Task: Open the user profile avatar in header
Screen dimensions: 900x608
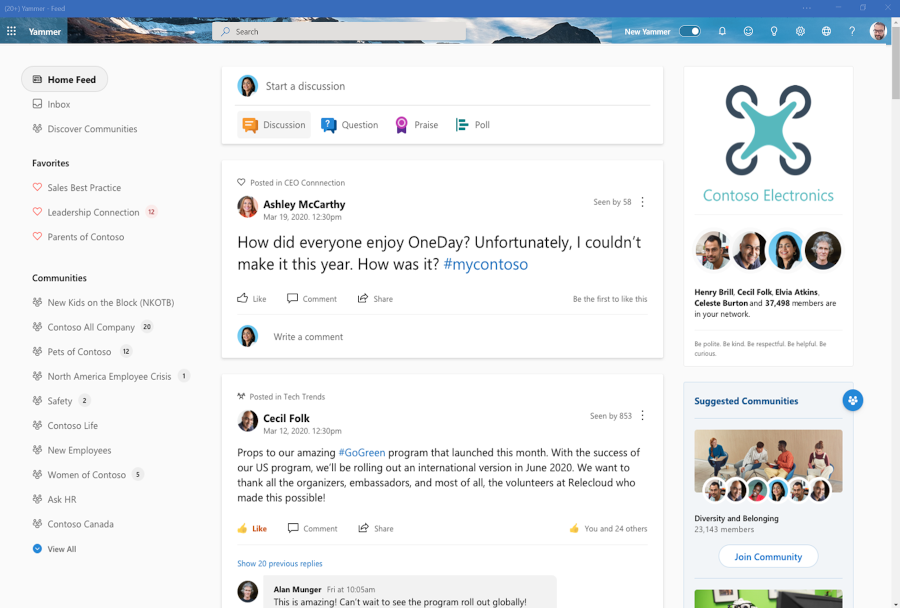Action: tap(878, 31)
